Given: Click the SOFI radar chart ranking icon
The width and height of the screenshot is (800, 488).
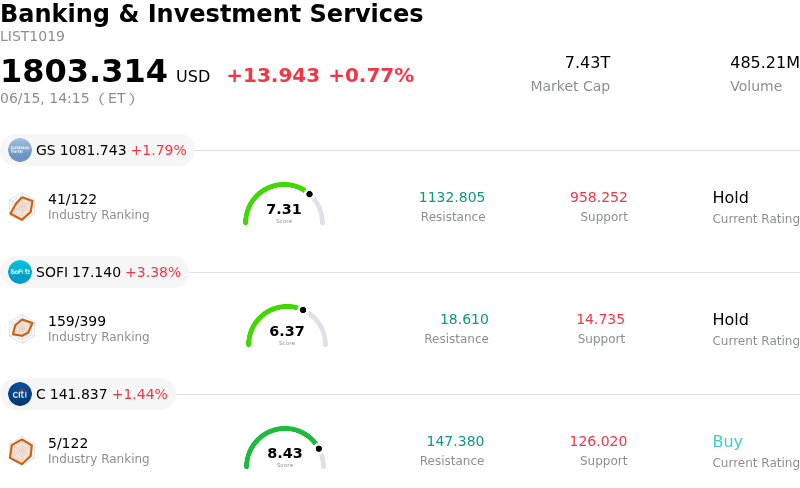Looking at the screenshot, I should [22, 329].
